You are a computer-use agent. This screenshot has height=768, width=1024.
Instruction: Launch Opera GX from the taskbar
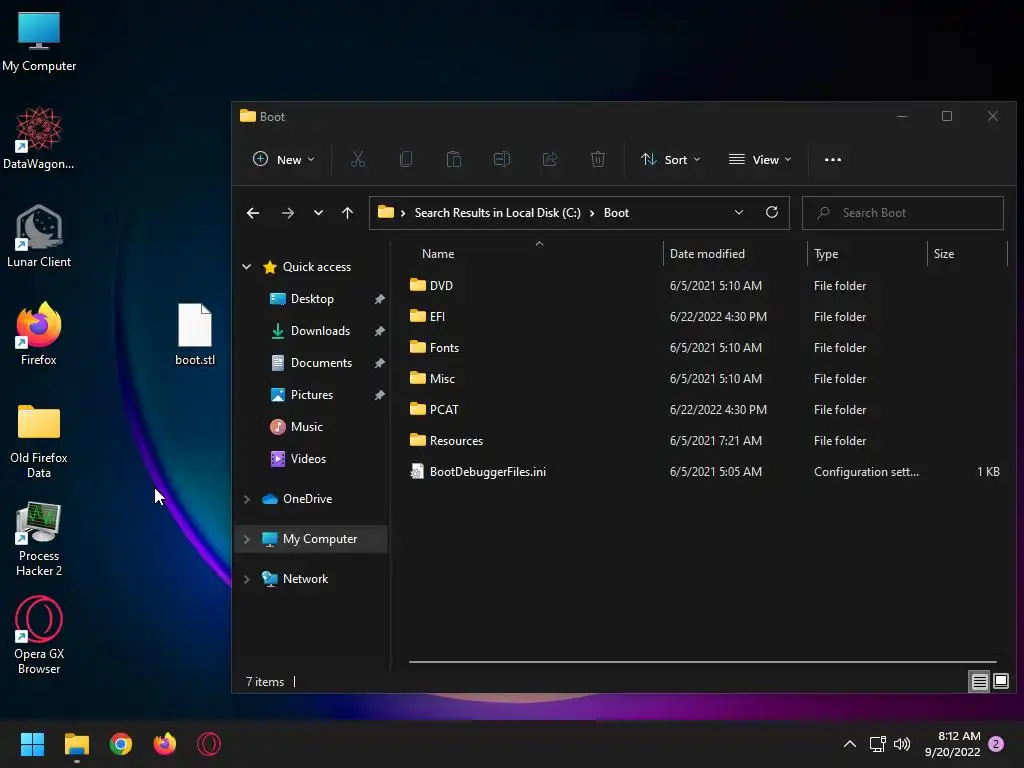(x=209, y=744)
